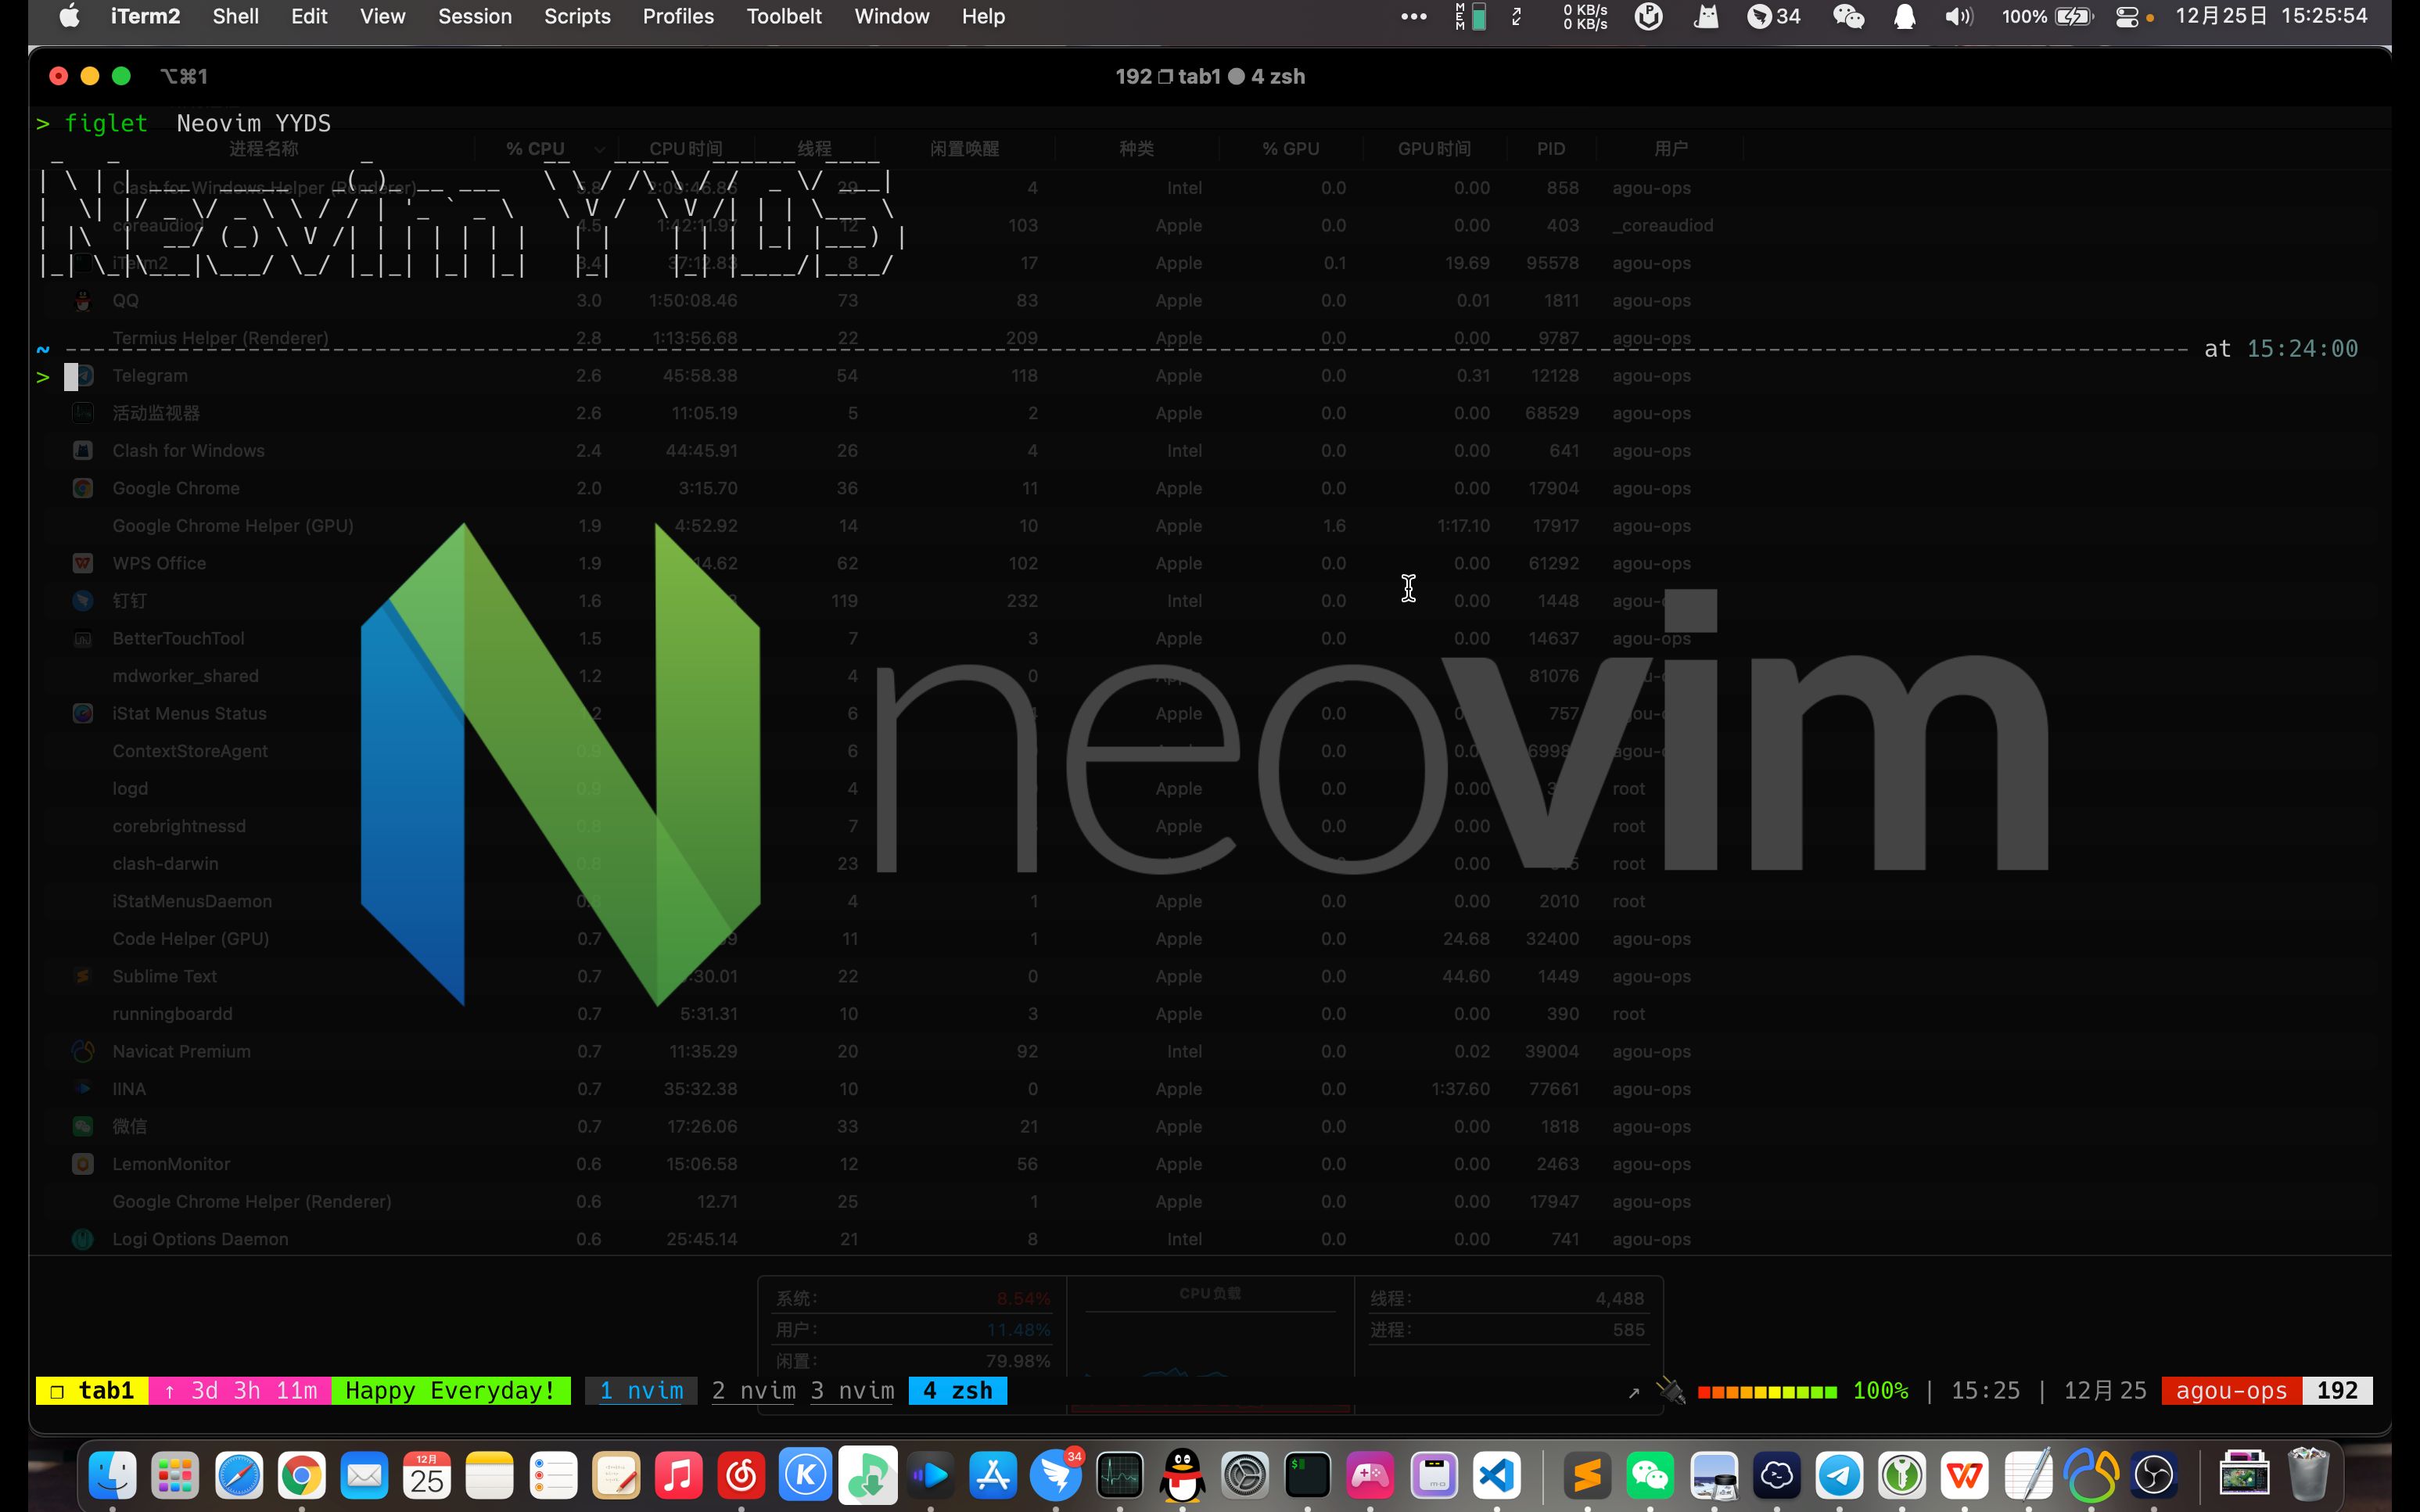Image resolution: width=2420 pixels, height=1512 pixels.
Task: Click the tmux battery level bar
Action: click(1767, 1391)
